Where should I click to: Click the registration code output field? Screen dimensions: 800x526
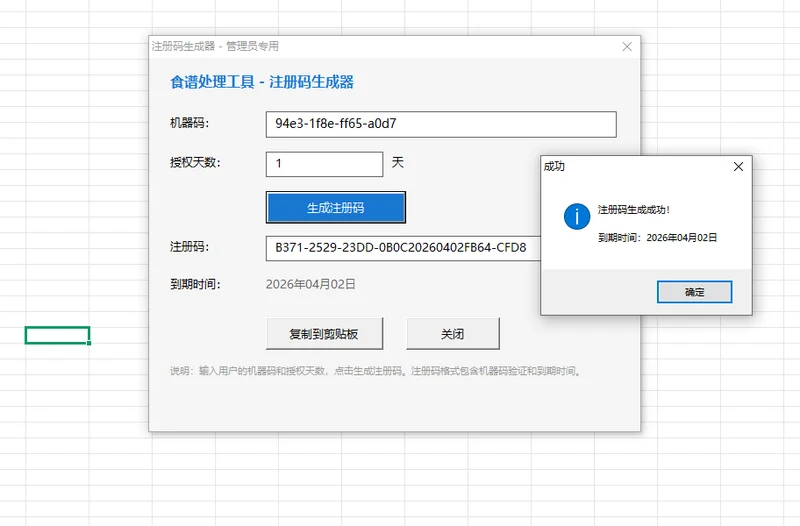[x=403, y=248]
